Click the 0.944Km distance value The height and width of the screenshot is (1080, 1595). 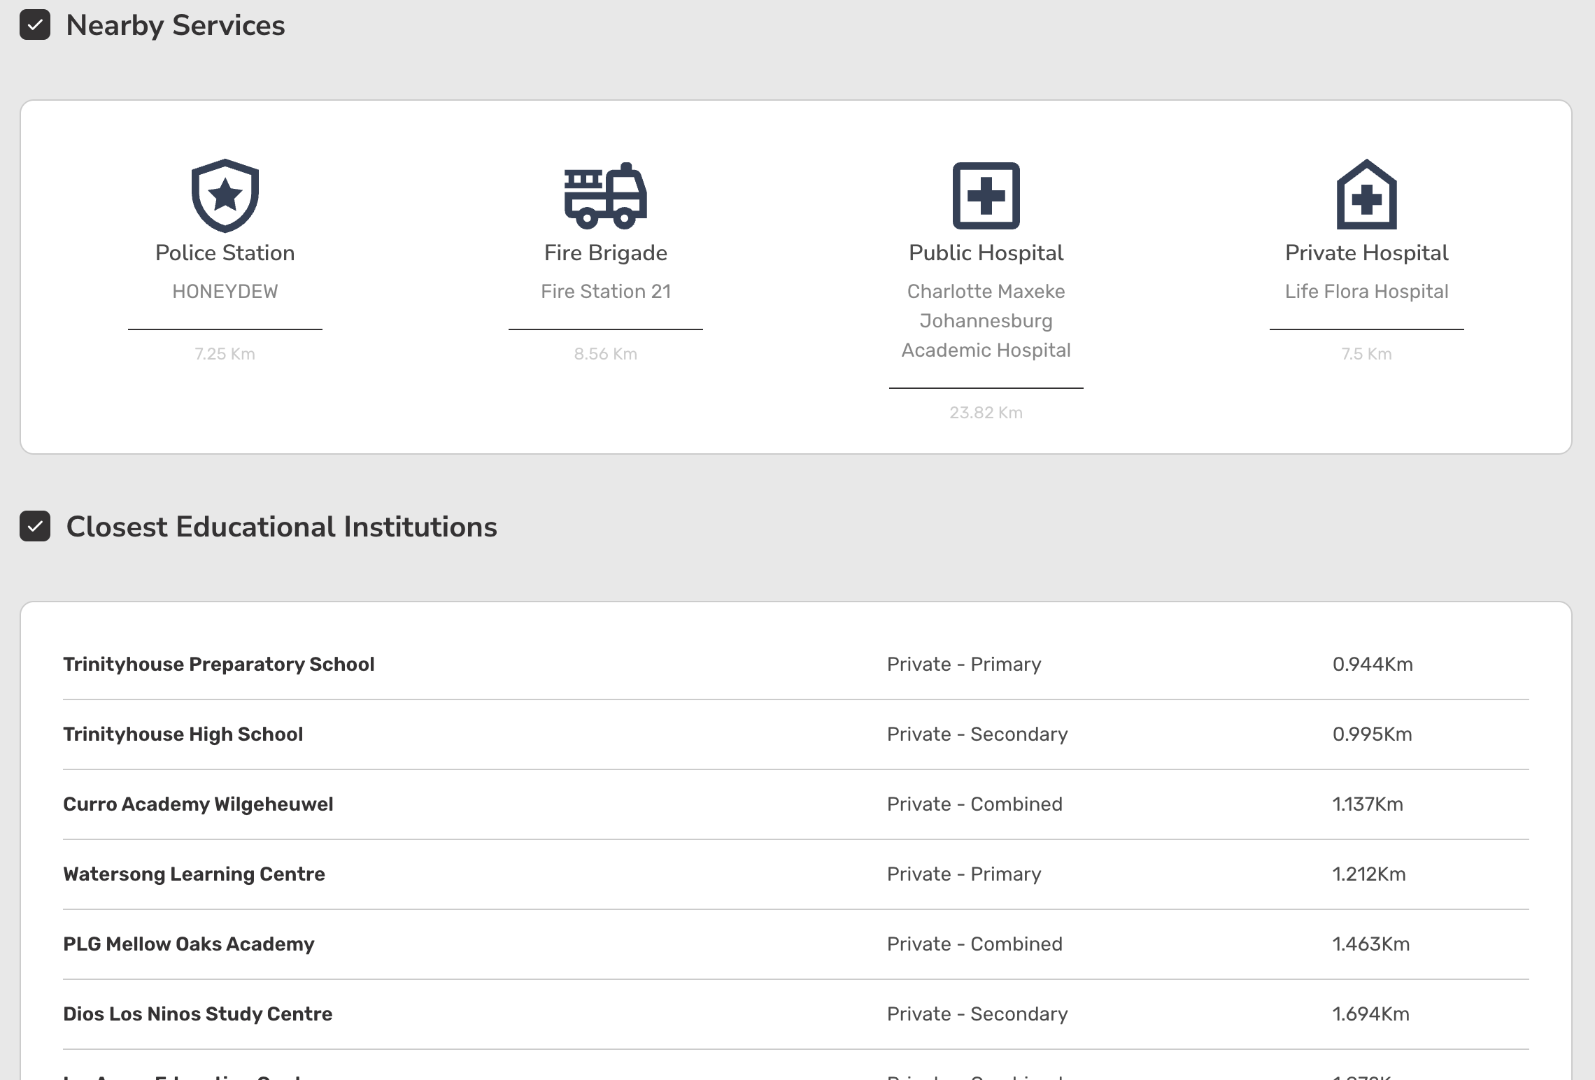coord(1372,664)
